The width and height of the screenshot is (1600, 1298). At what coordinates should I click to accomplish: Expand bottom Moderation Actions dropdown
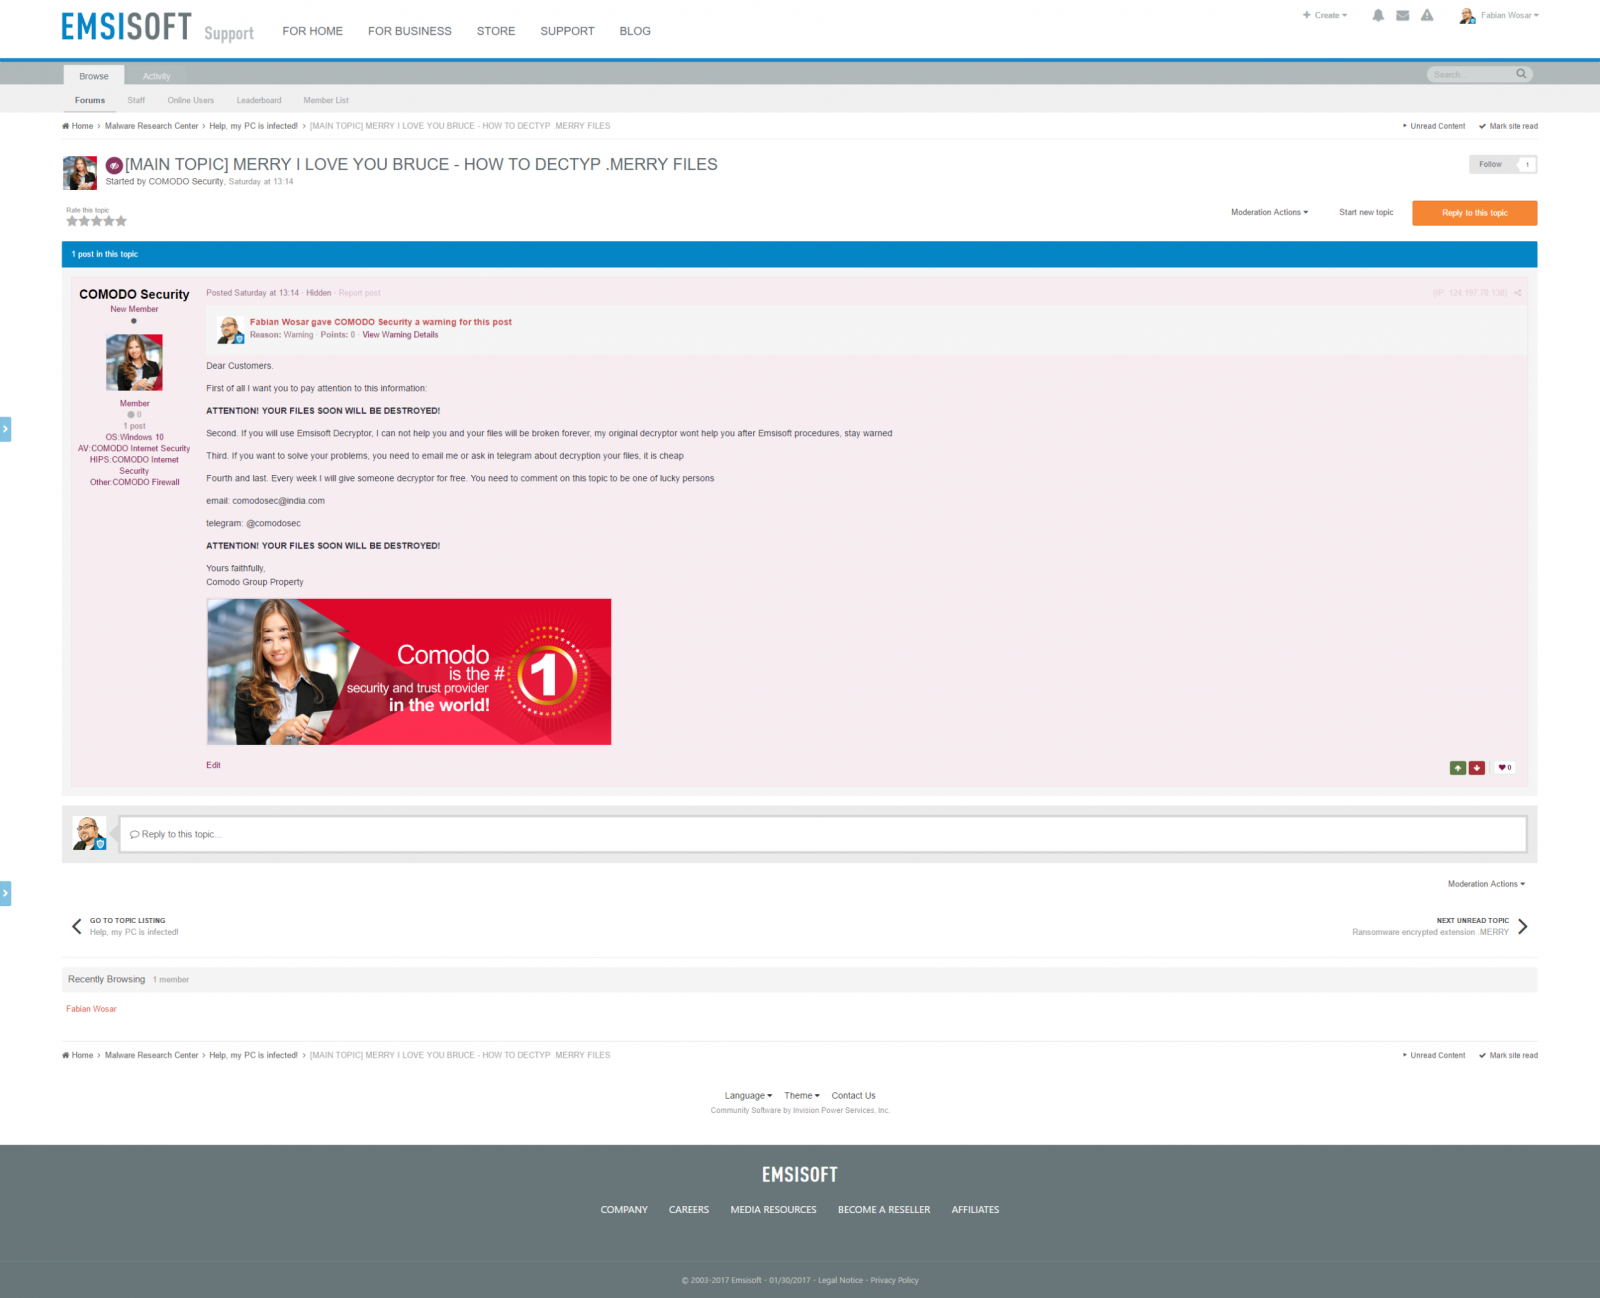1486,884
